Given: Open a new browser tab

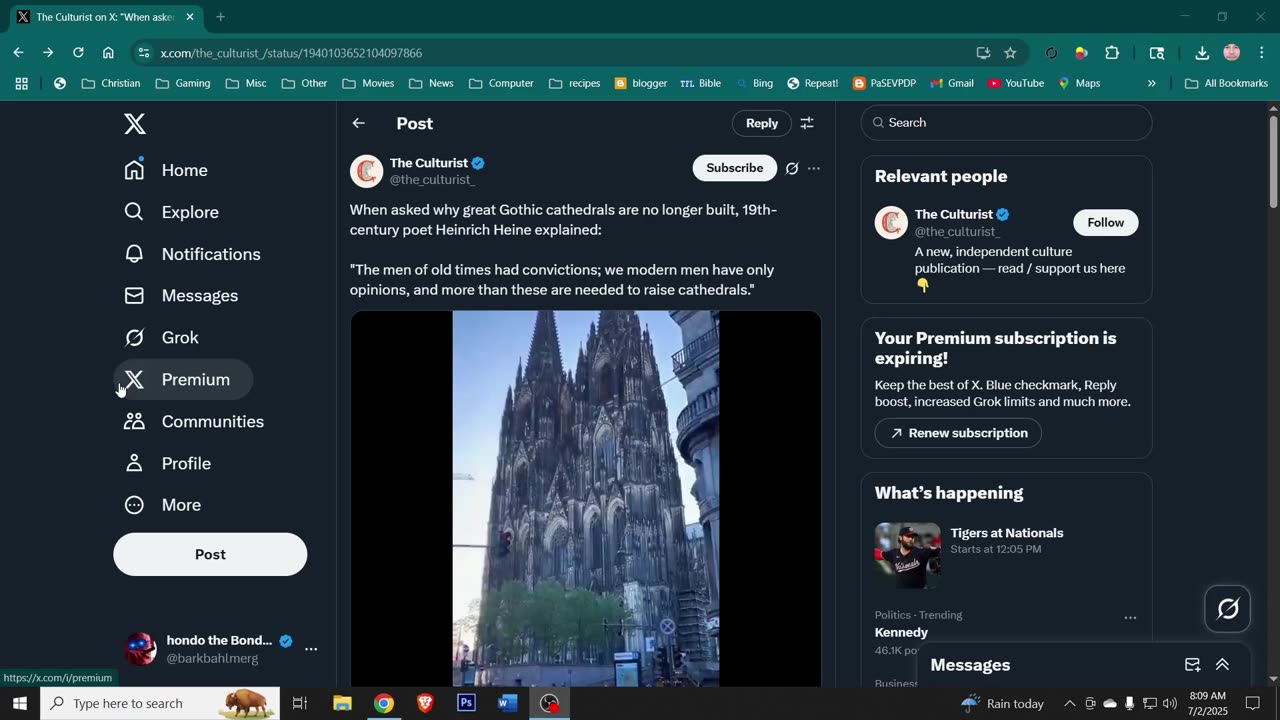Looking at the screenshot, I should 221,17.
